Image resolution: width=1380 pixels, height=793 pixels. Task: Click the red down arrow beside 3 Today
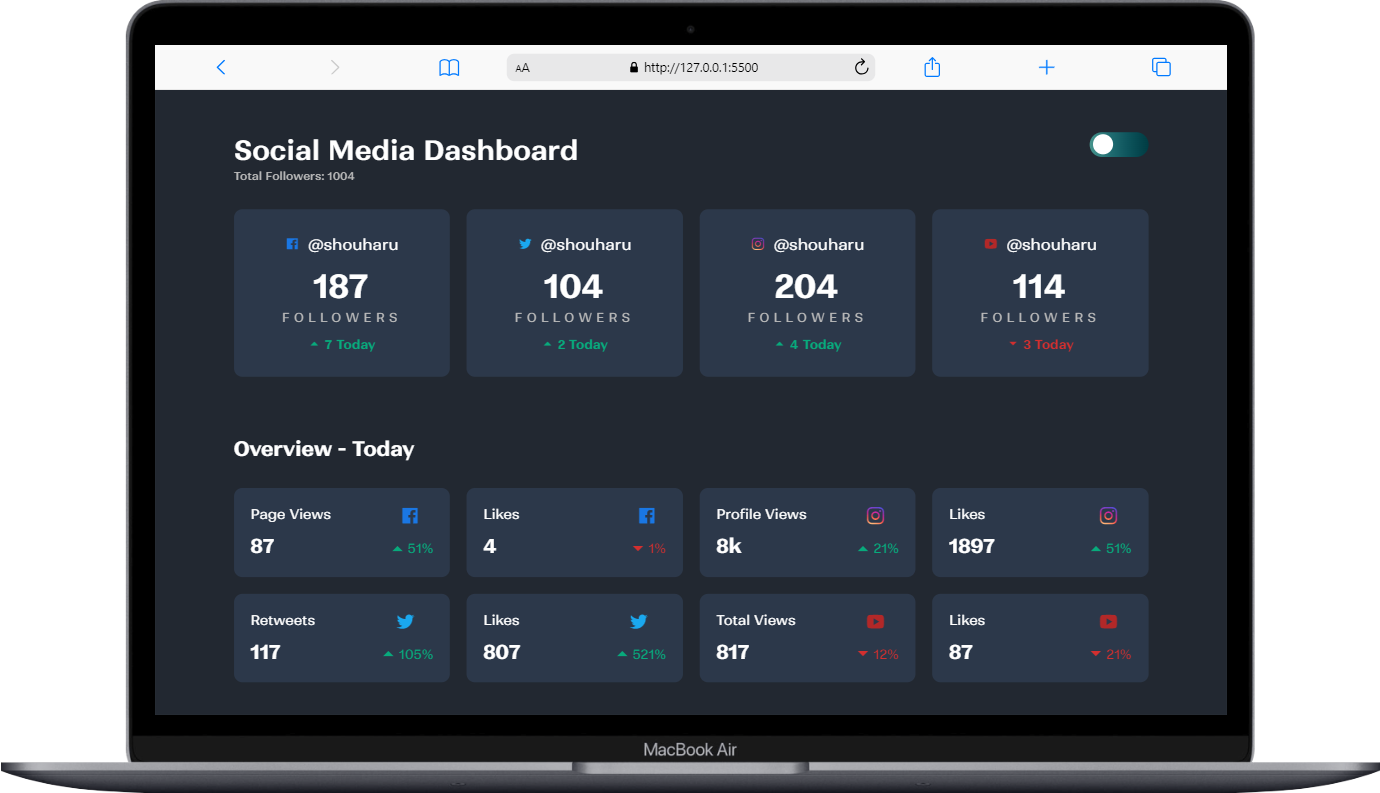1012,345
